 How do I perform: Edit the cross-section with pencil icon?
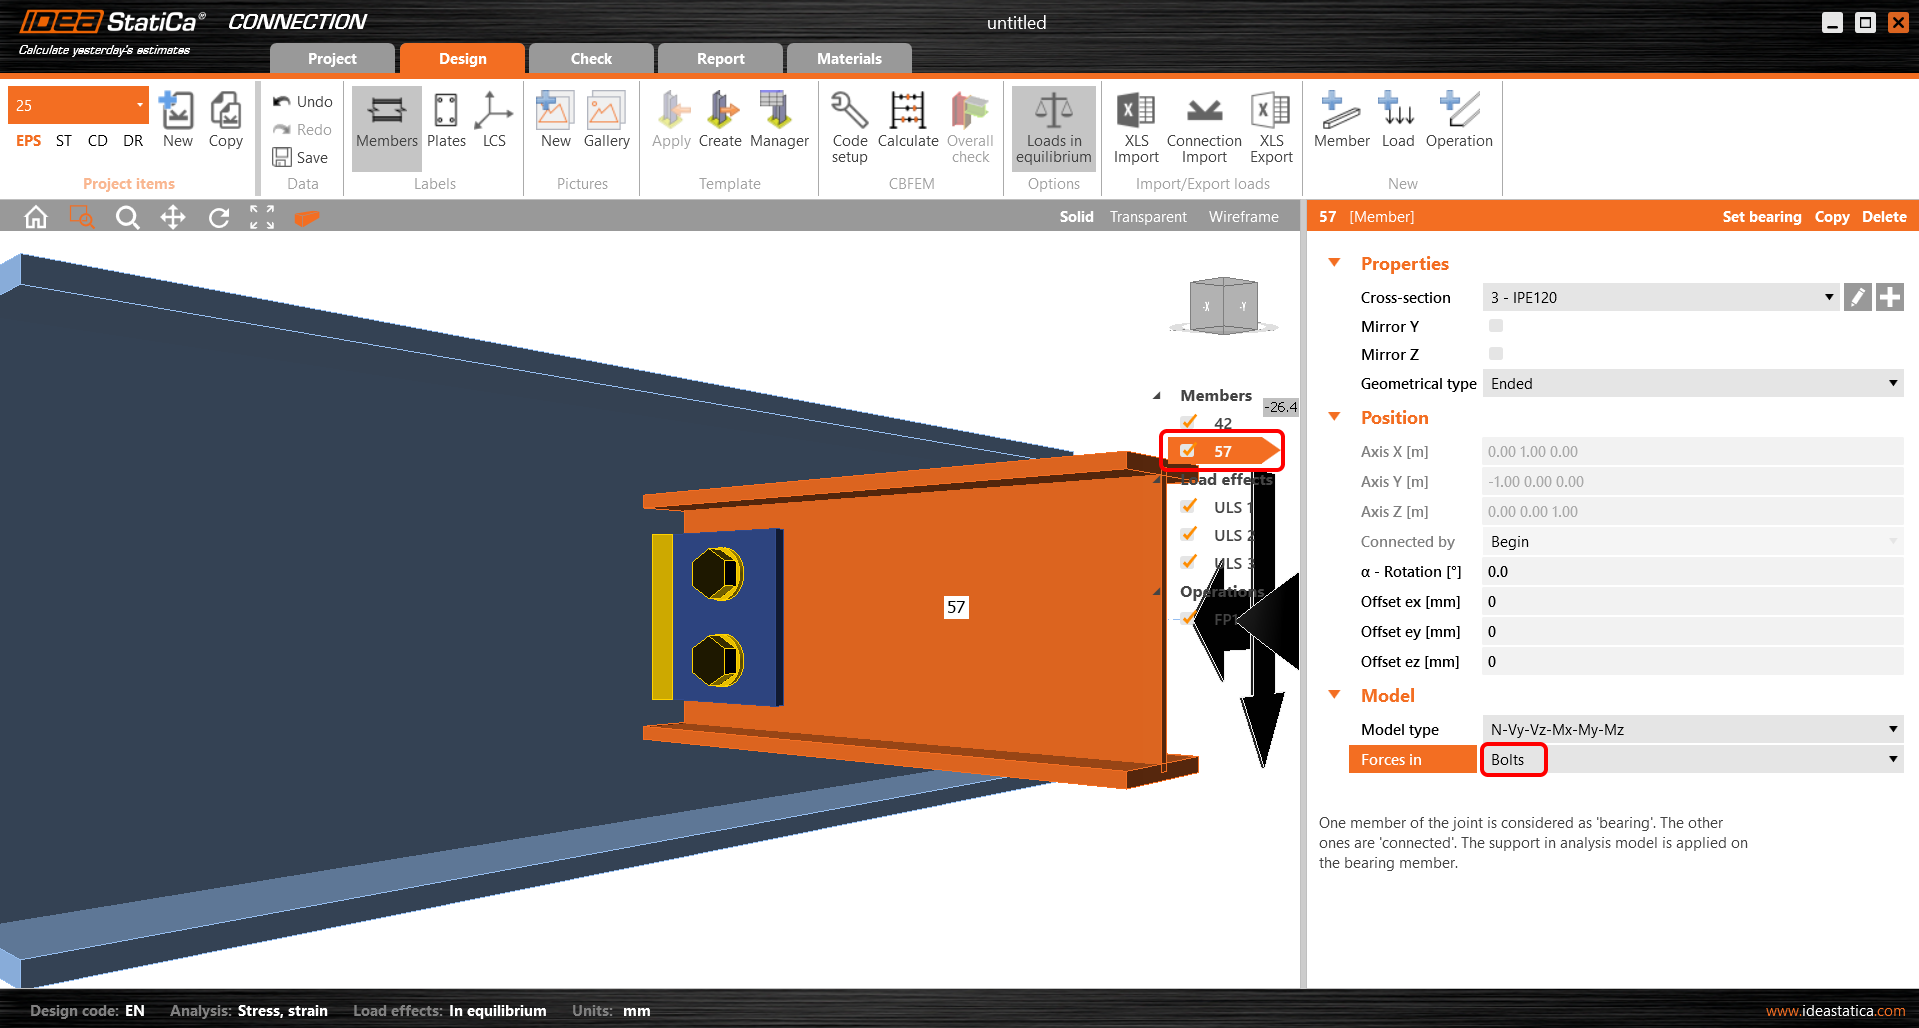tap(1857, 297)
